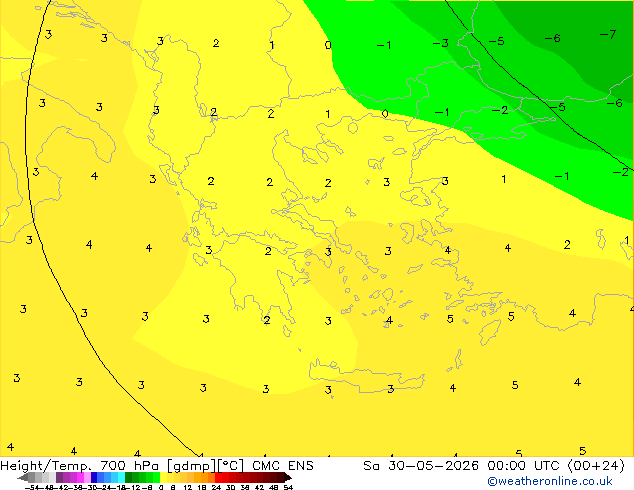Screen dimensions: 634x490
Task: Click the Height/Temp. 700 hPa title text
Action: pyautogui.click(x=80, y=466)
